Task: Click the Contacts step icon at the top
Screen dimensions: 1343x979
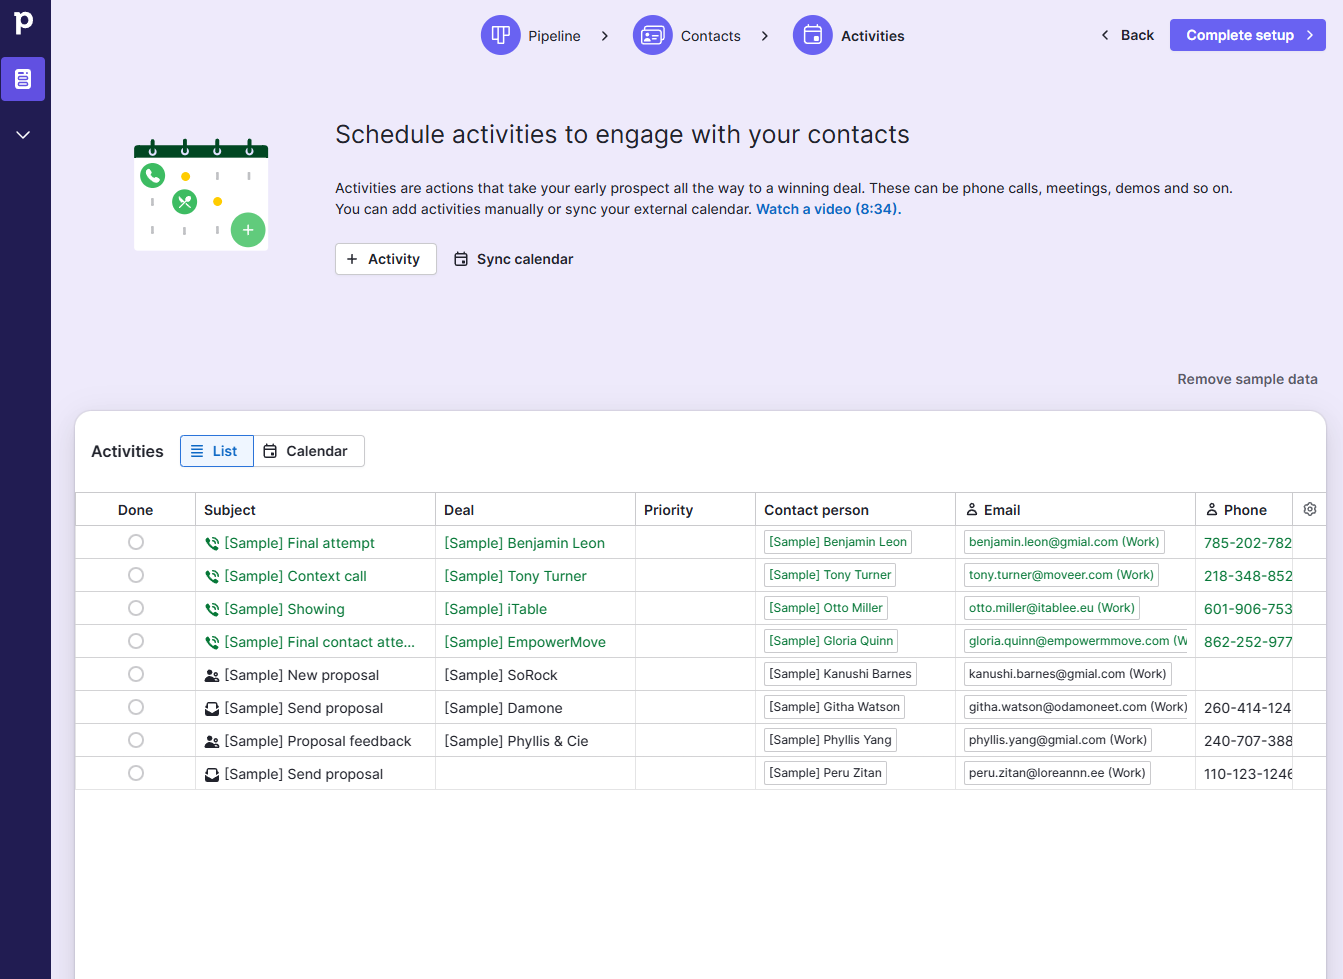Action: pos(653,35)
